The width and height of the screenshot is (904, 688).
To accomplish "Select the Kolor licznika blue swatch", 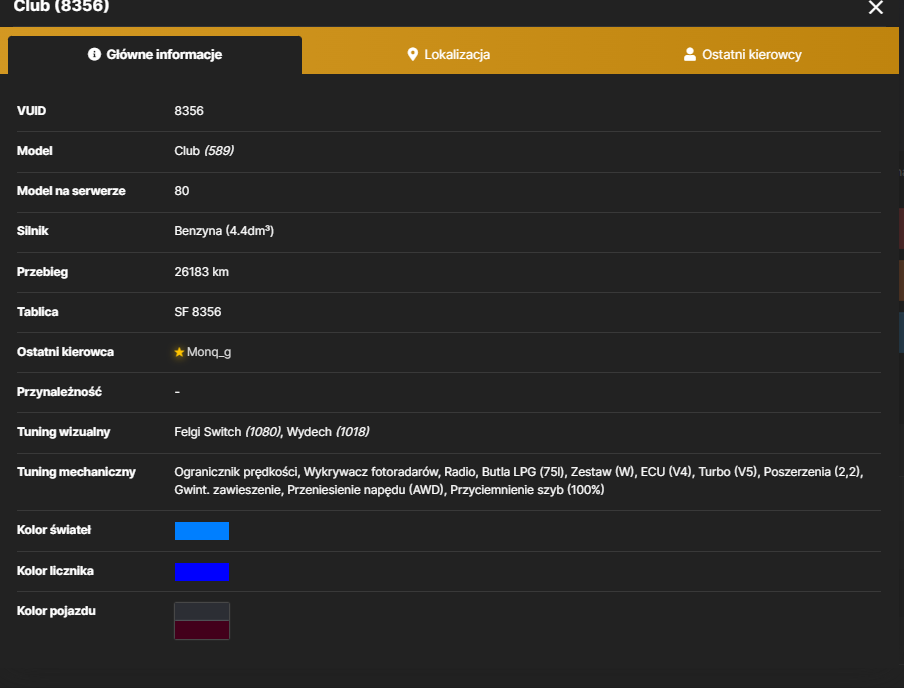I will (202, 572).
